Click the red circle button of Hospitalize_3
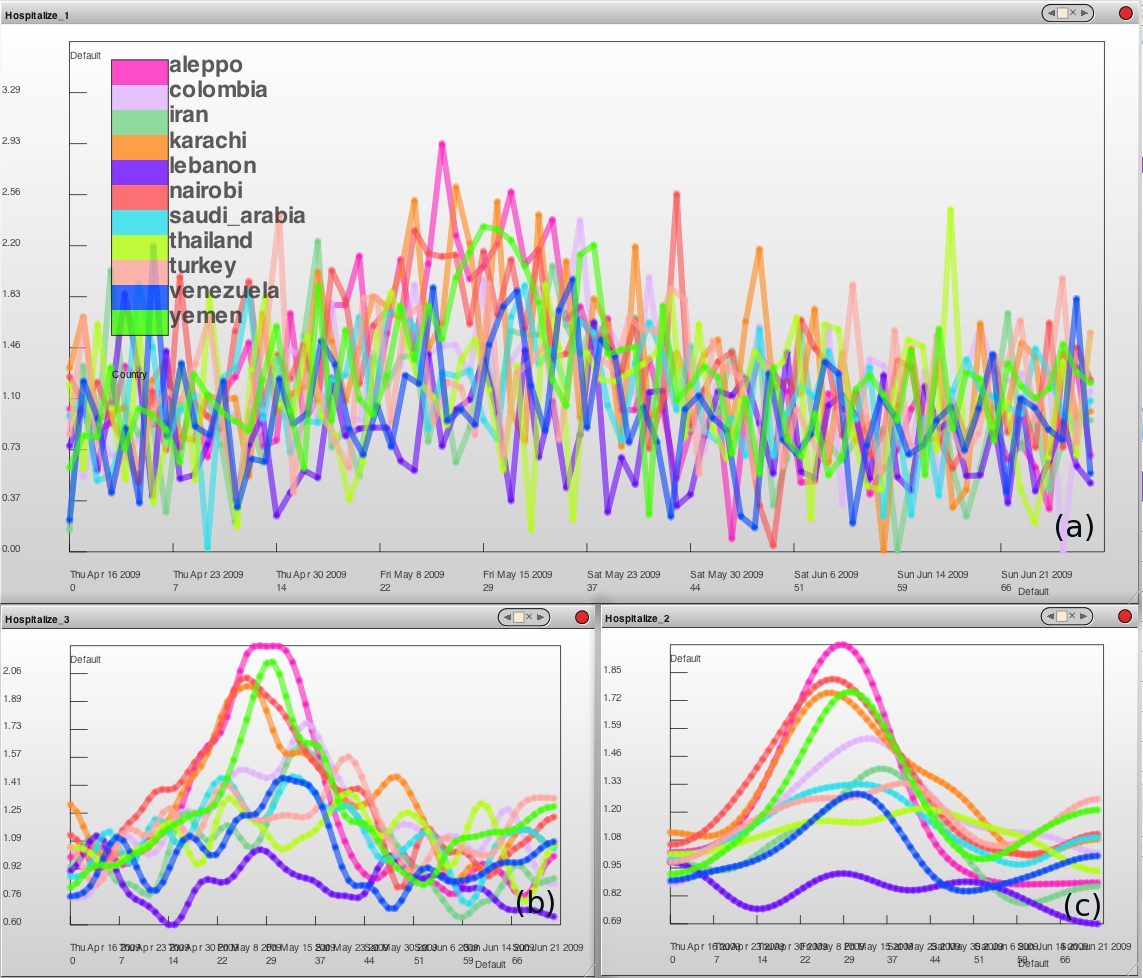This screenshot has height=978, width=1143. [x=581, y=617]
